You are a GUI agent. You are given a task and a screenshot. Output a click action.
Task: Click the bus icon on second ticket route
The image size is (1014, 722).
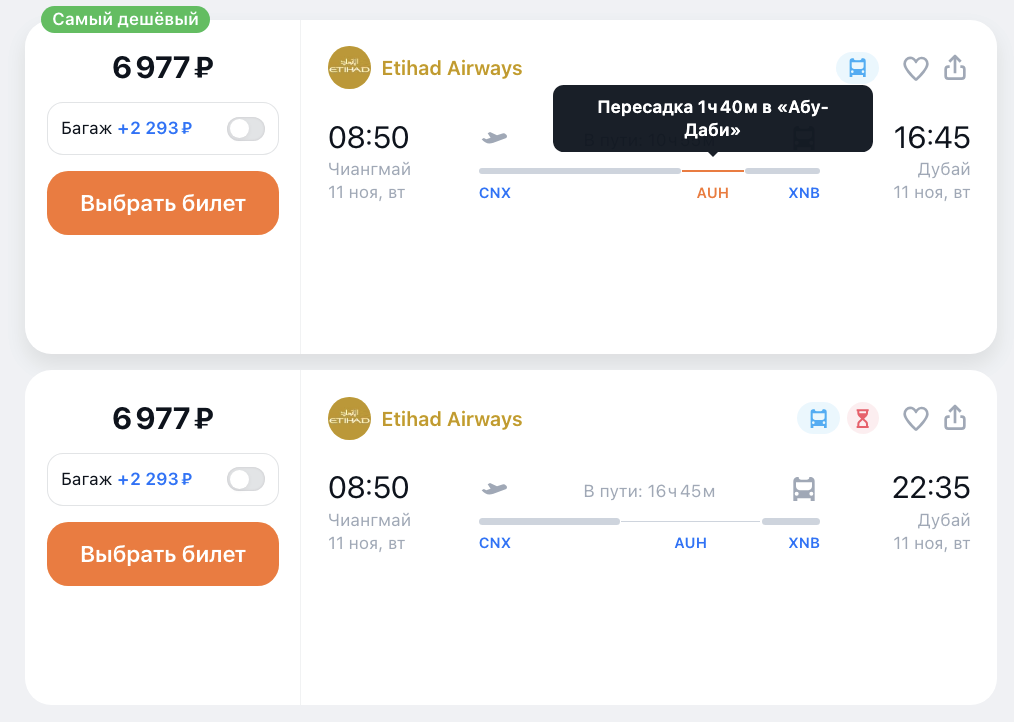(803, 489)
